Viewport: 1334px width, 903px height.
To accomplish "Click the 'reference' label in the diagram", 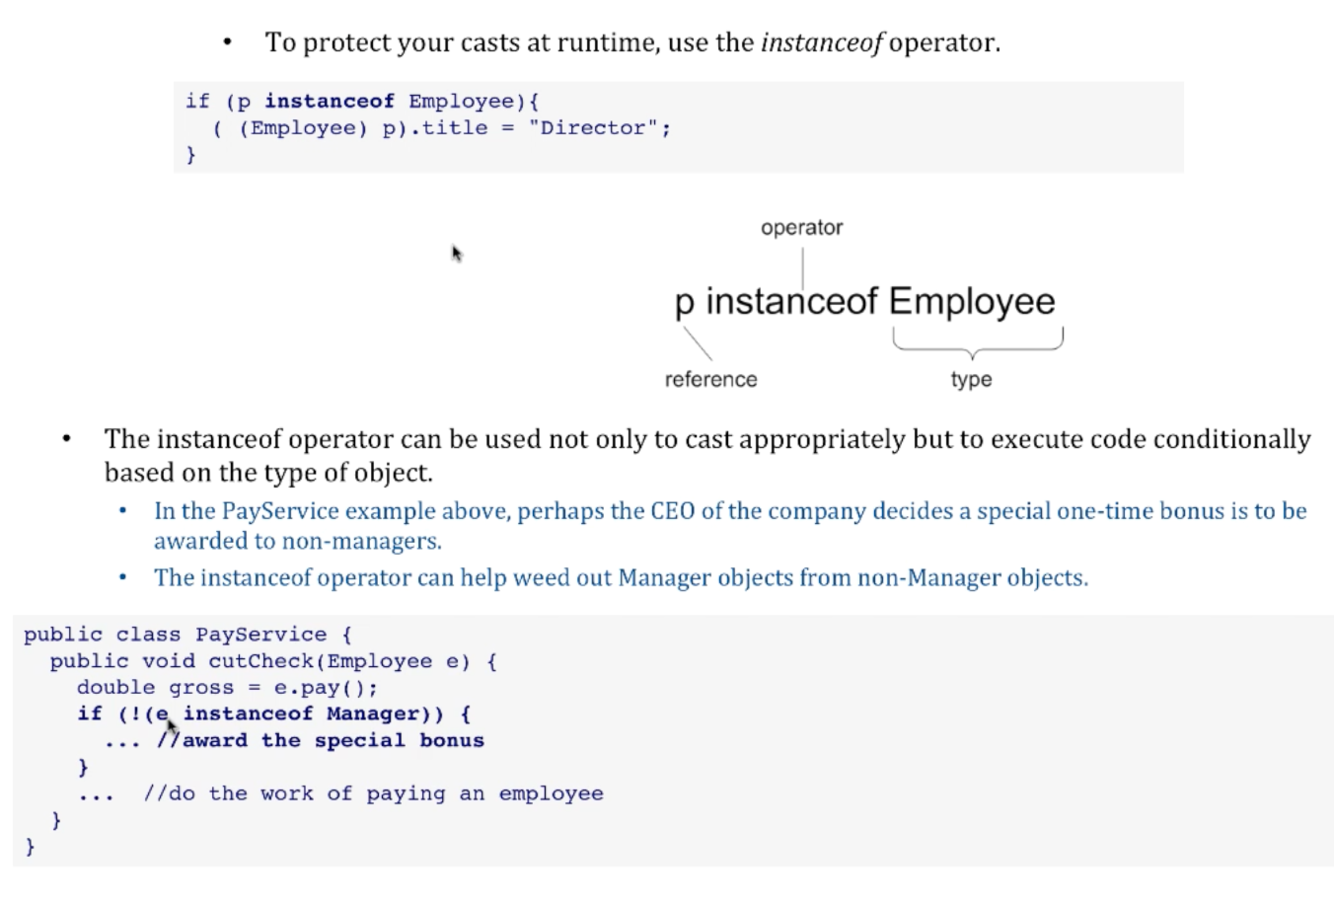I will 711,379.
